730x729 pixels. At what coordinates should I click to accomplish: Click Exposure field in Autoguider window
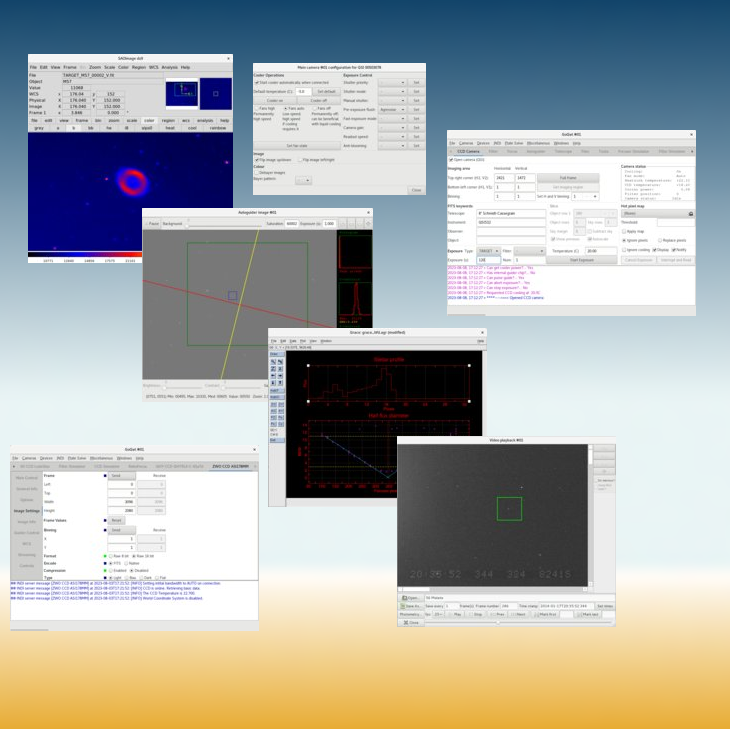[x=329, y=224]
